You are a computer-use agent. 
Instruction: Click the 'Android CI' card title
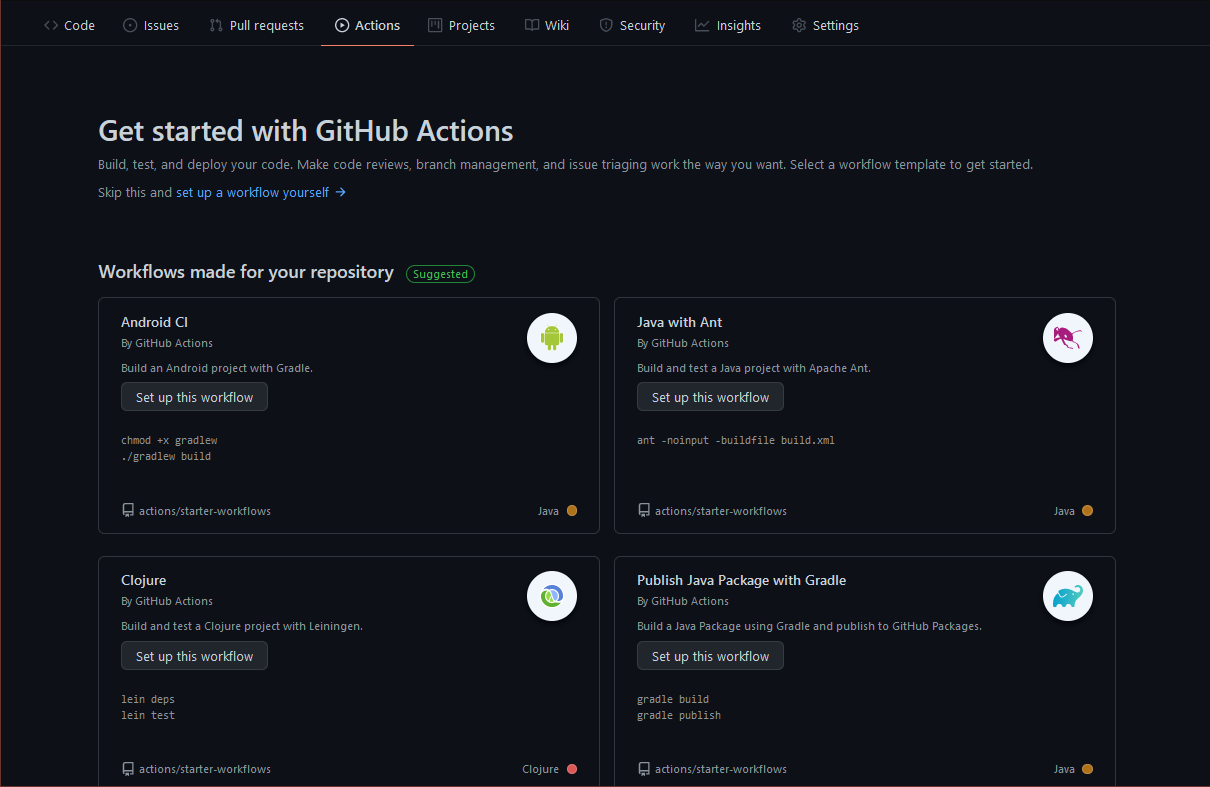(154, 322)
